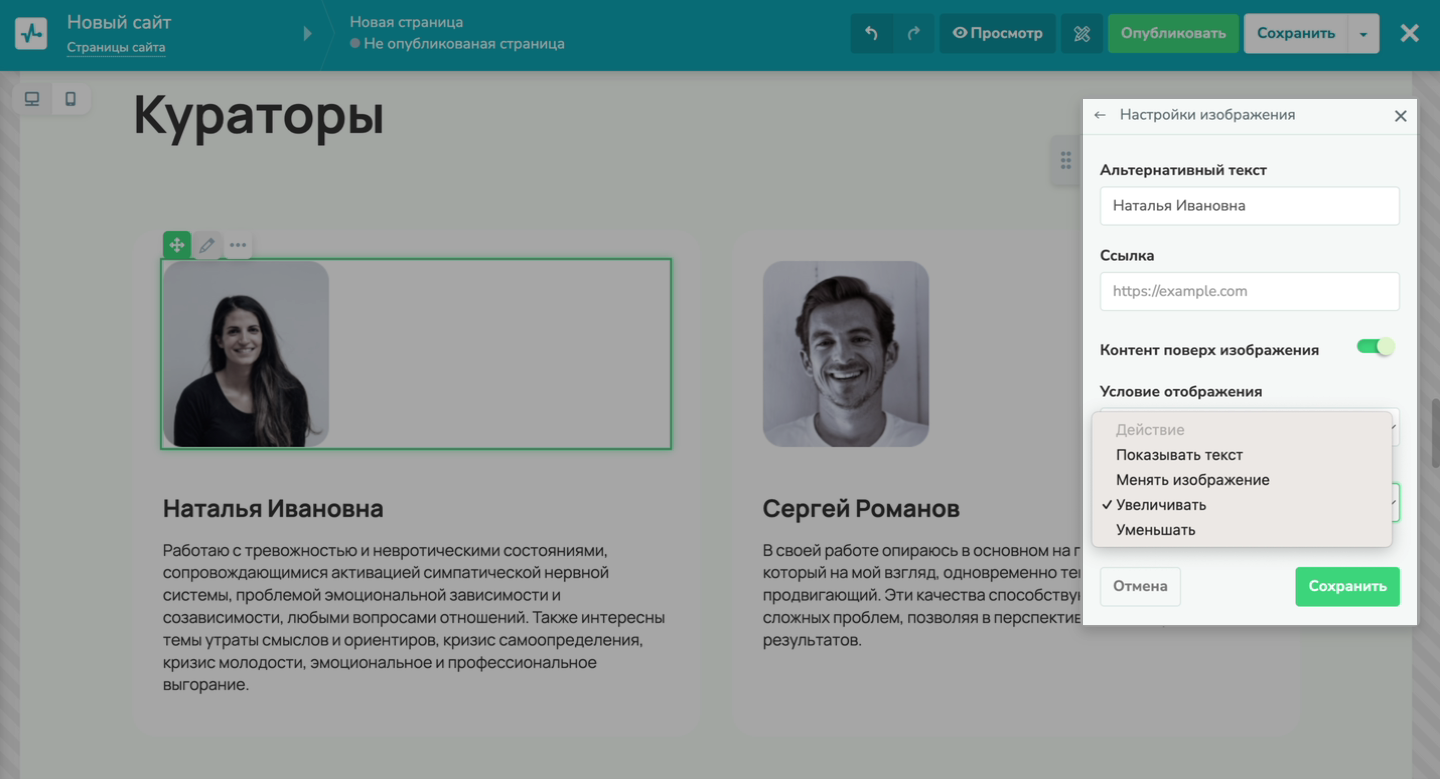
Task: Grab the settings panel drag handle
Action: point(1066,160)
